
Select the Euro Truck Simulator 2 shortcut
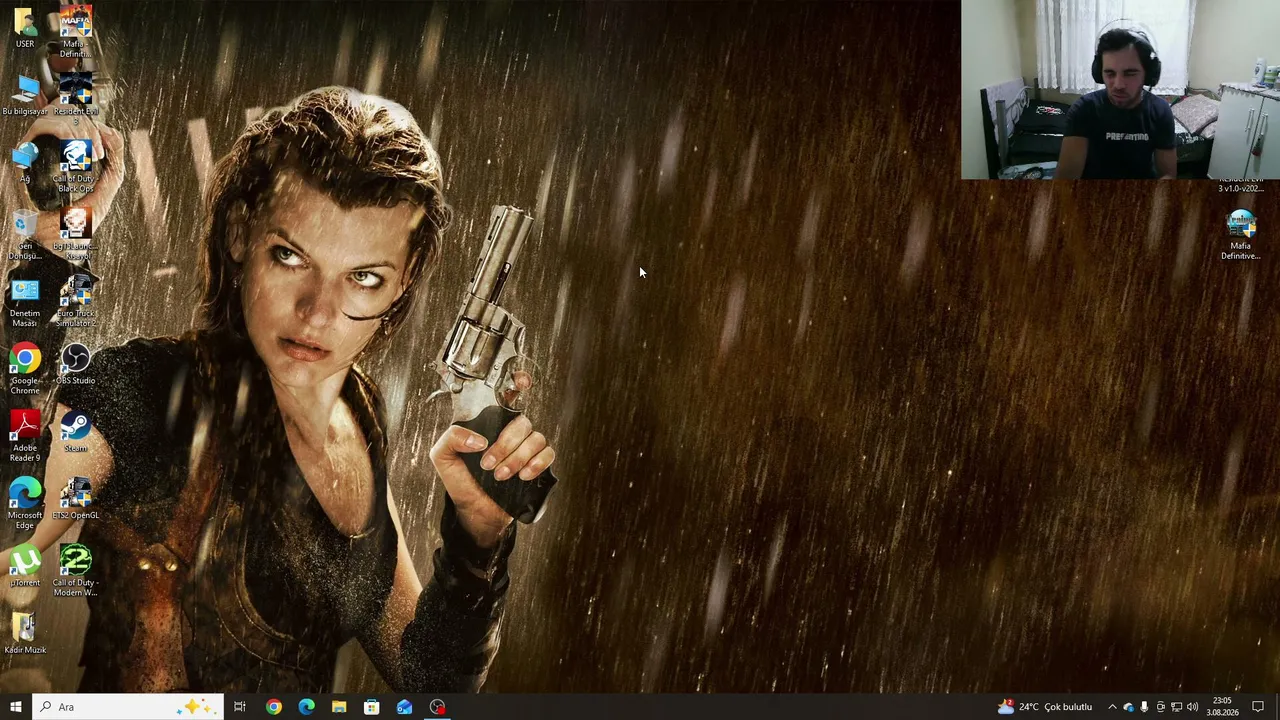pyautogui.click(x=75, y=302)
